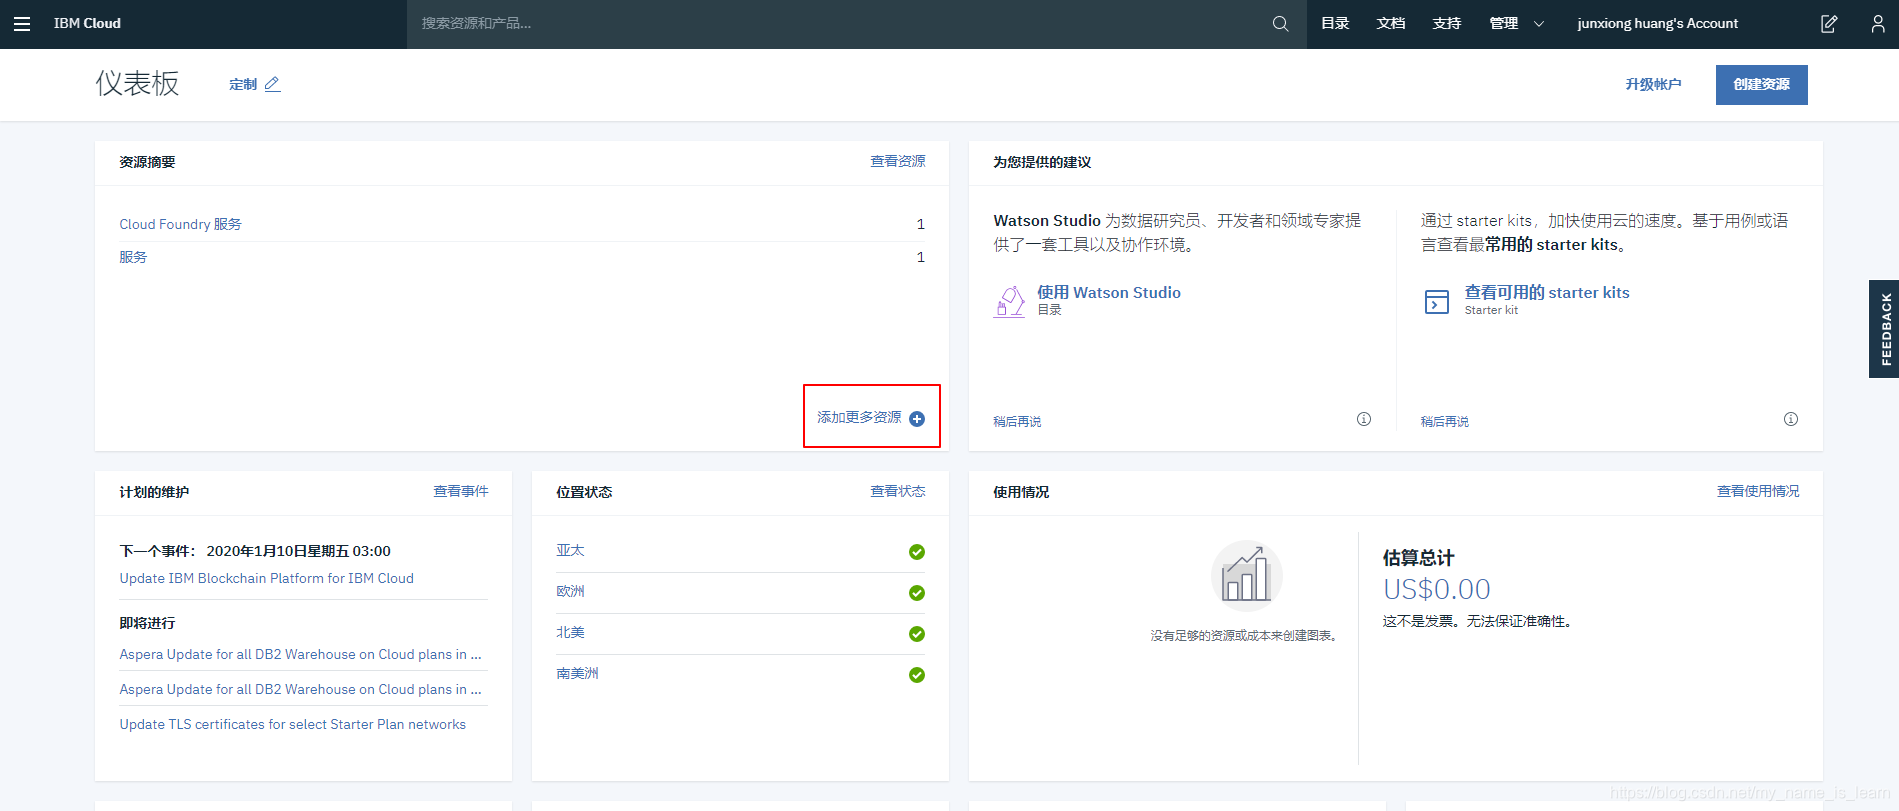Dismiss starter kits suggestion with 稍后再说

point(1444,422)
